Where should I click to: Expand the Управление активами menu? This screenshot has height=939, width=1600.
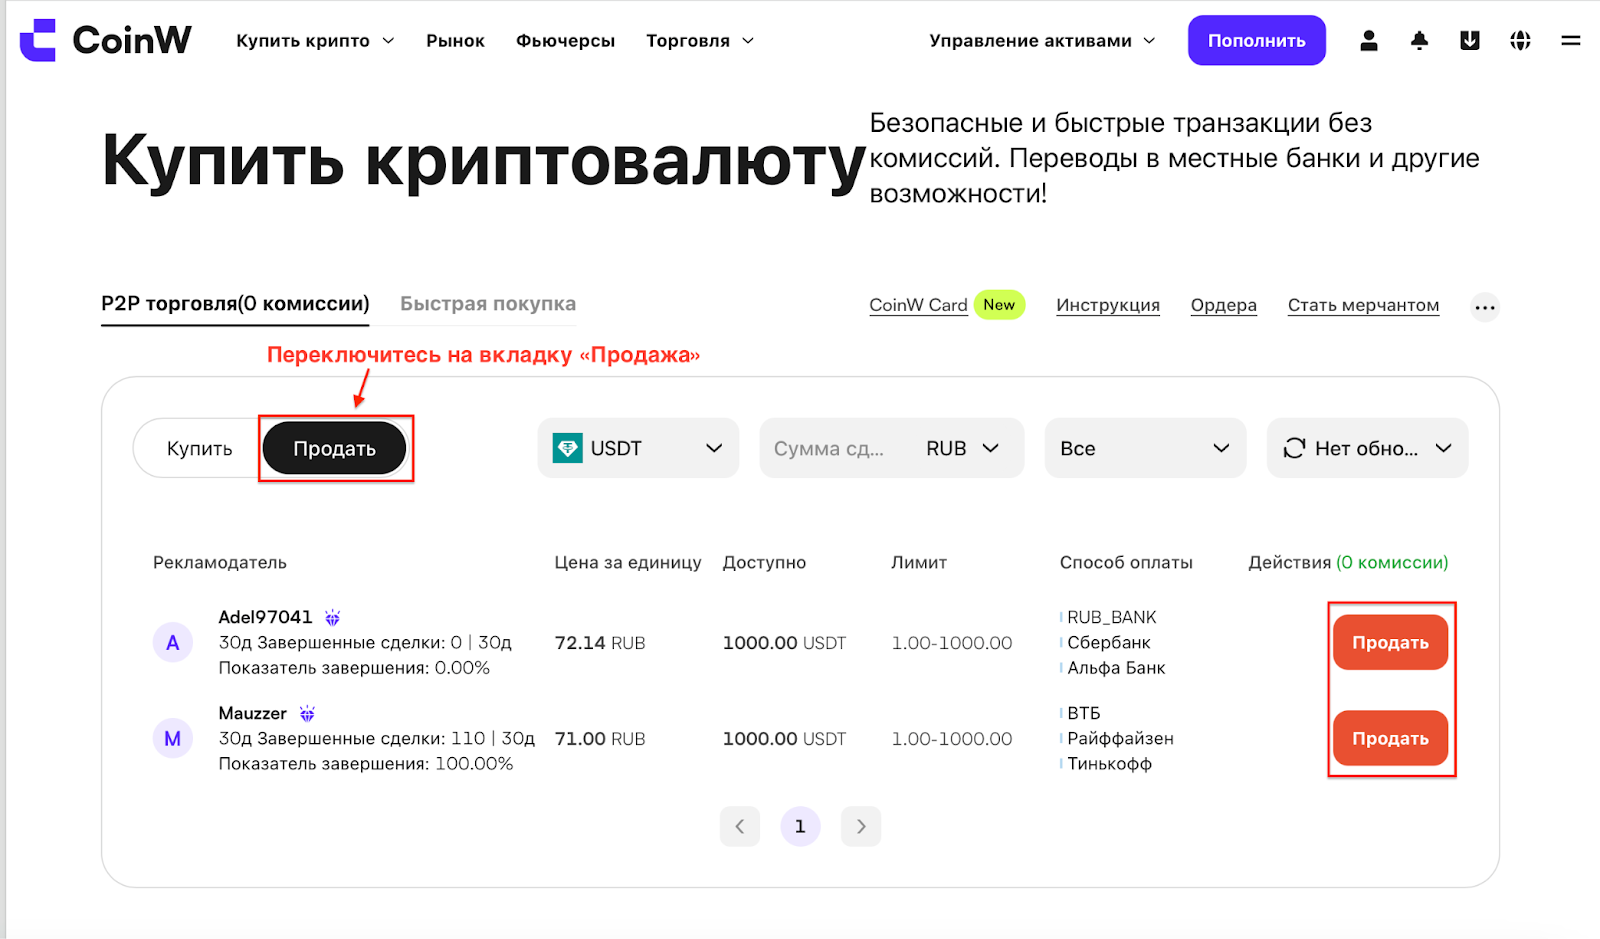coord(1042,41)
